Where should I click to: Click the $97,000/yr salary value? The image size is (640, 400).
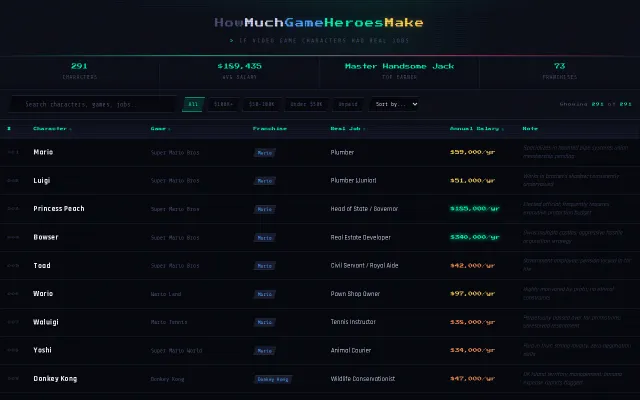click(472, 293)
